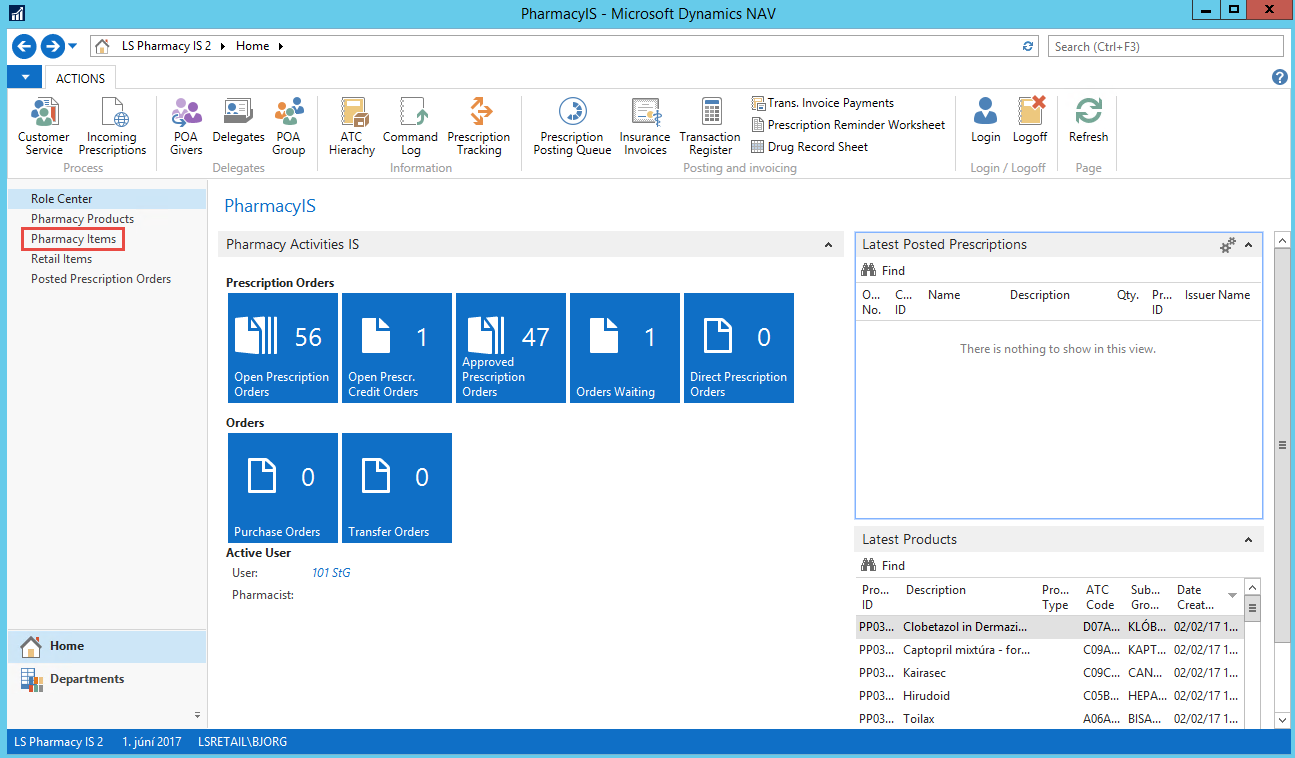Click the POA Givers icon
Viewport: 1295px width, 758px height.
point(186,127)
